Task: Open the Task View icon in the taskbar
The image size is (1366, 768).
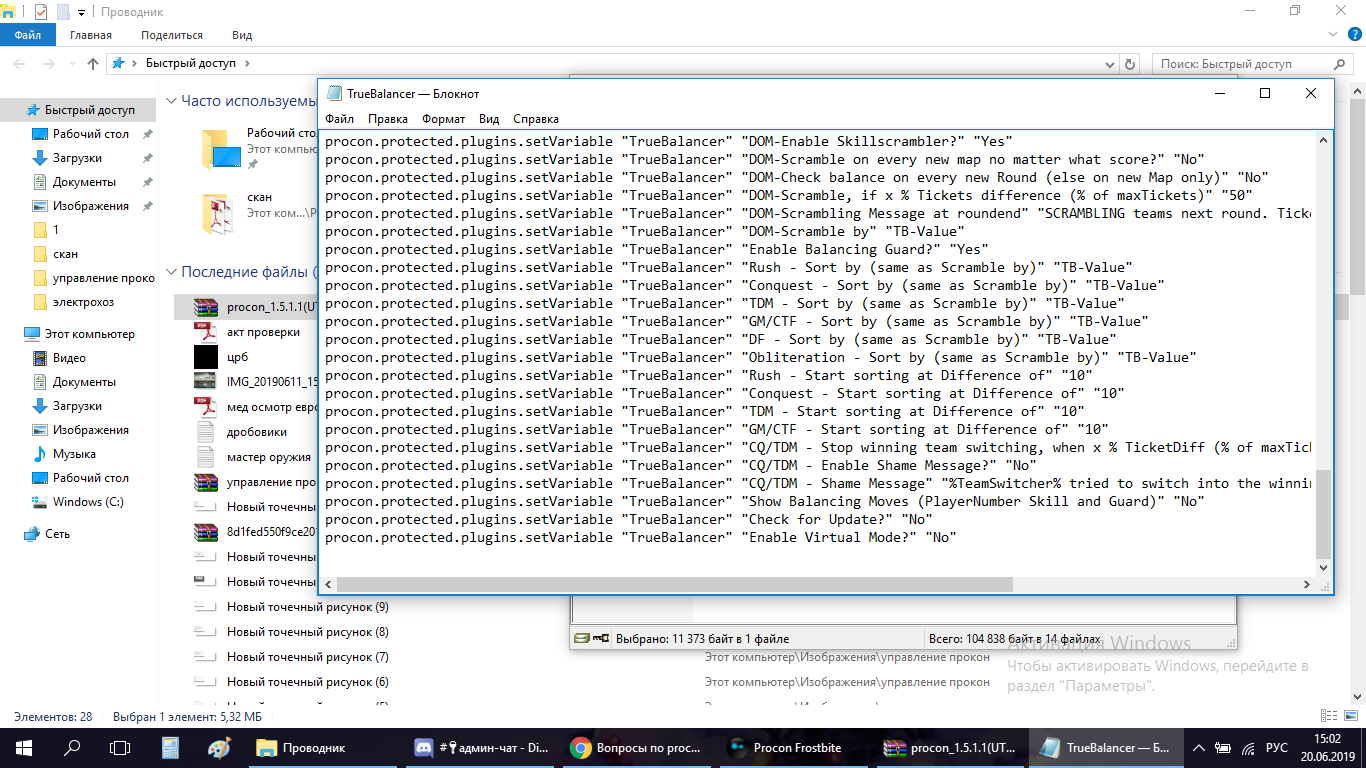Action: [x=120, y=747]
